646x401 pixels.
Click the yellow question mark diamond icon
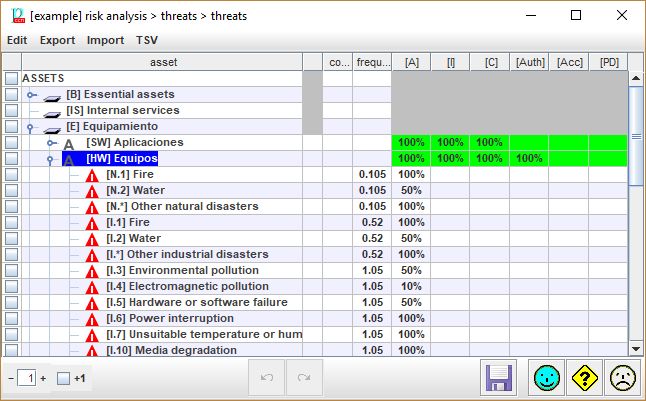tap(584, 379)
